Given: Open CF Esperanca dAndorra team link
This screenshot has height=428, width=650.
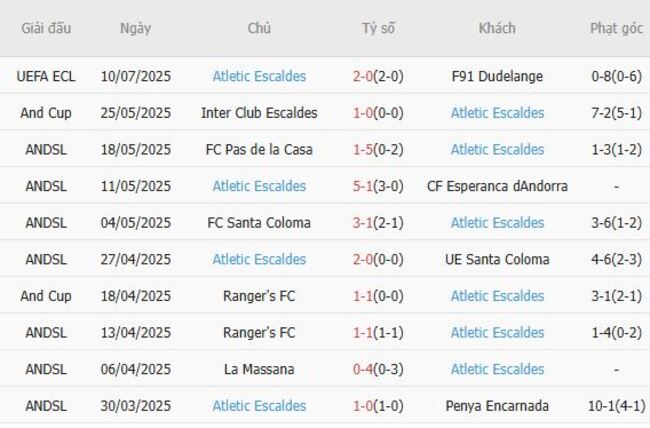Looking at the screenshot, I should (497, 186).
